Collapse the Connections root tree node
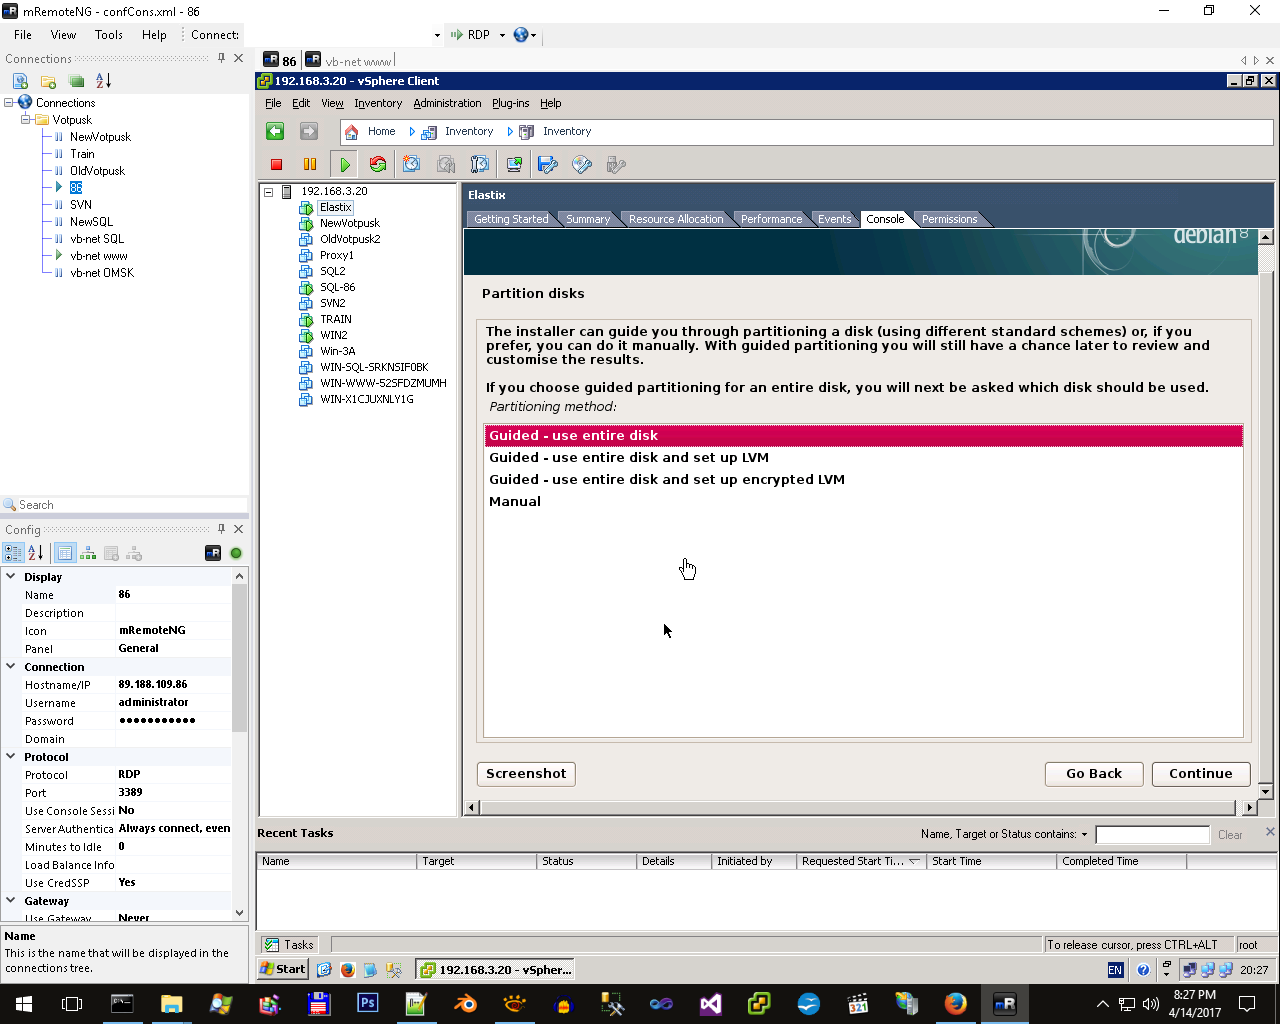This screenshot has height=1024, width=1280. [9, 102]
